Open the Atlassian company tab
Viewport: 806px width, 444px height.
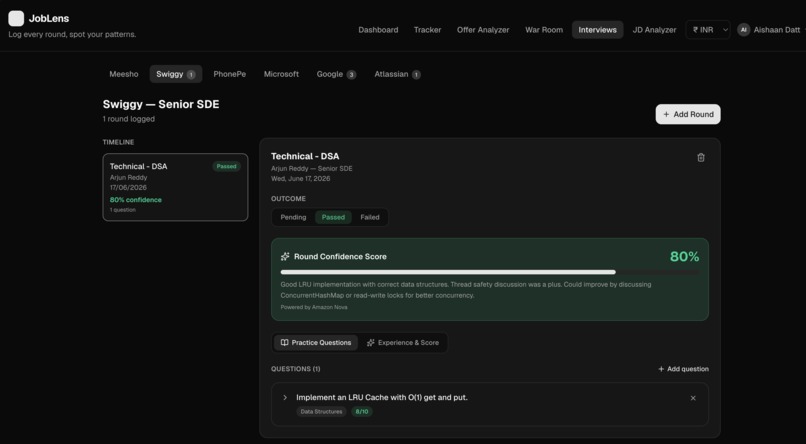[397, 74]
